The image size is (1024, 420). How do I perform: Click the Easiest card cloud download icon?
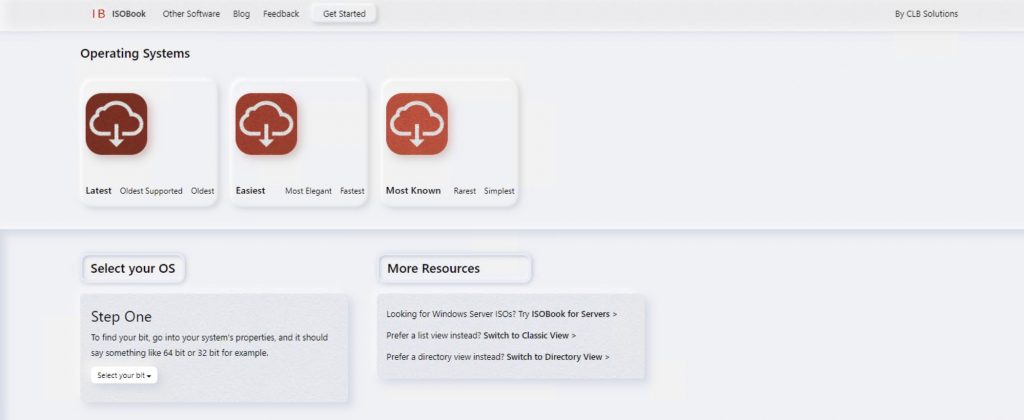pos(266,124)
